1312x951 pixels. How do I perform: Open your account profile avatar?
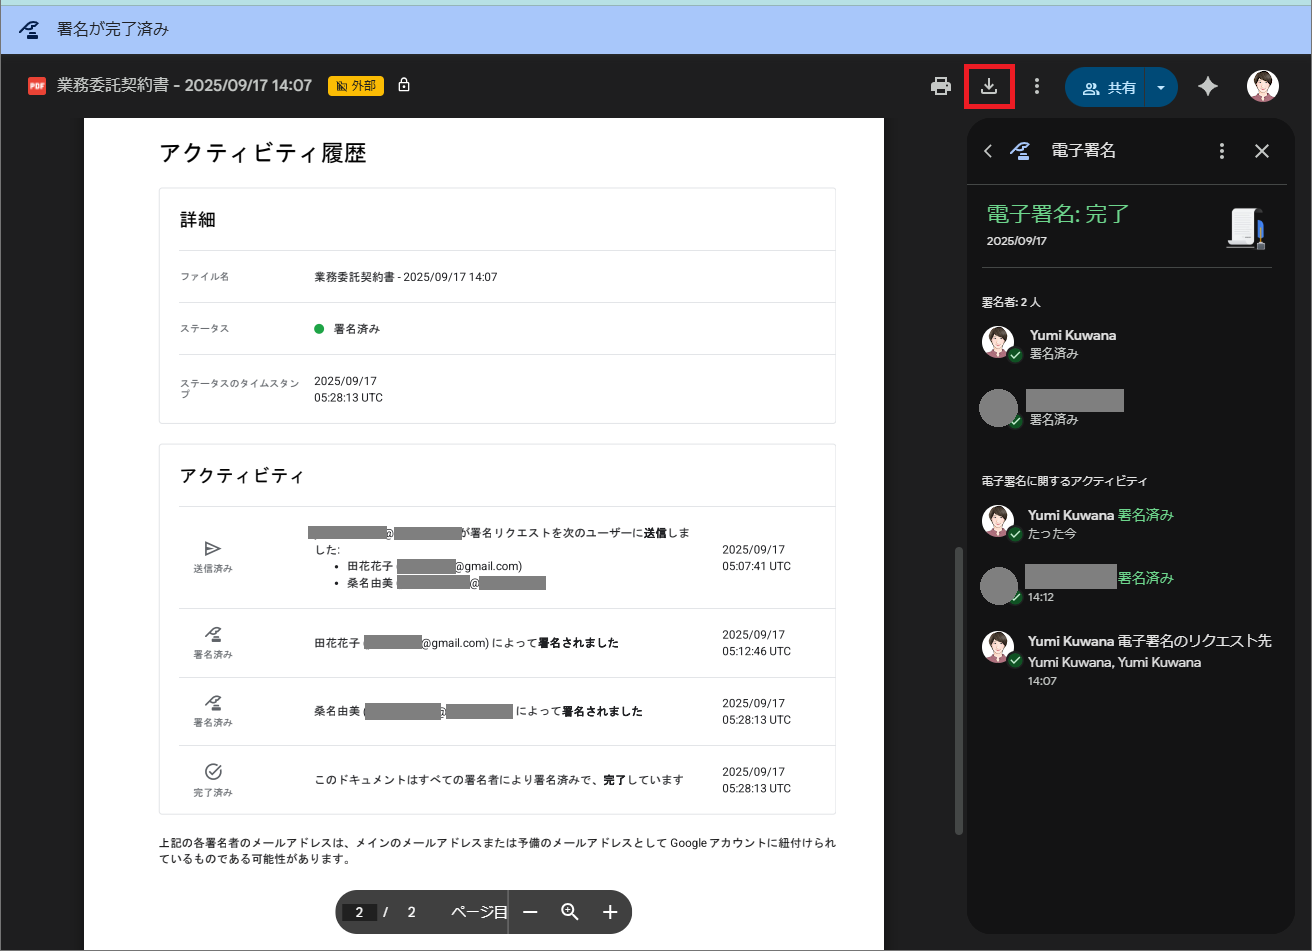coord(1263,86)
